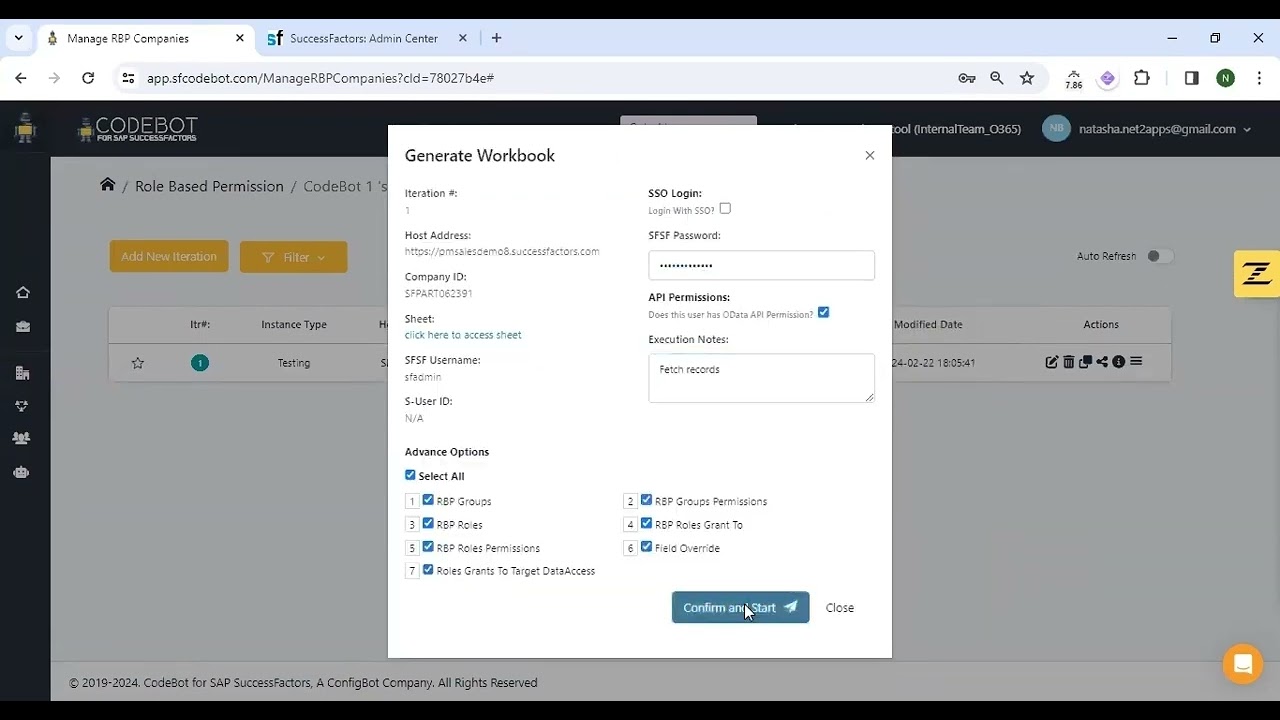Click the info icon in Actions
Screen dimensions: 1280x720
click(x=1118, y=362)
